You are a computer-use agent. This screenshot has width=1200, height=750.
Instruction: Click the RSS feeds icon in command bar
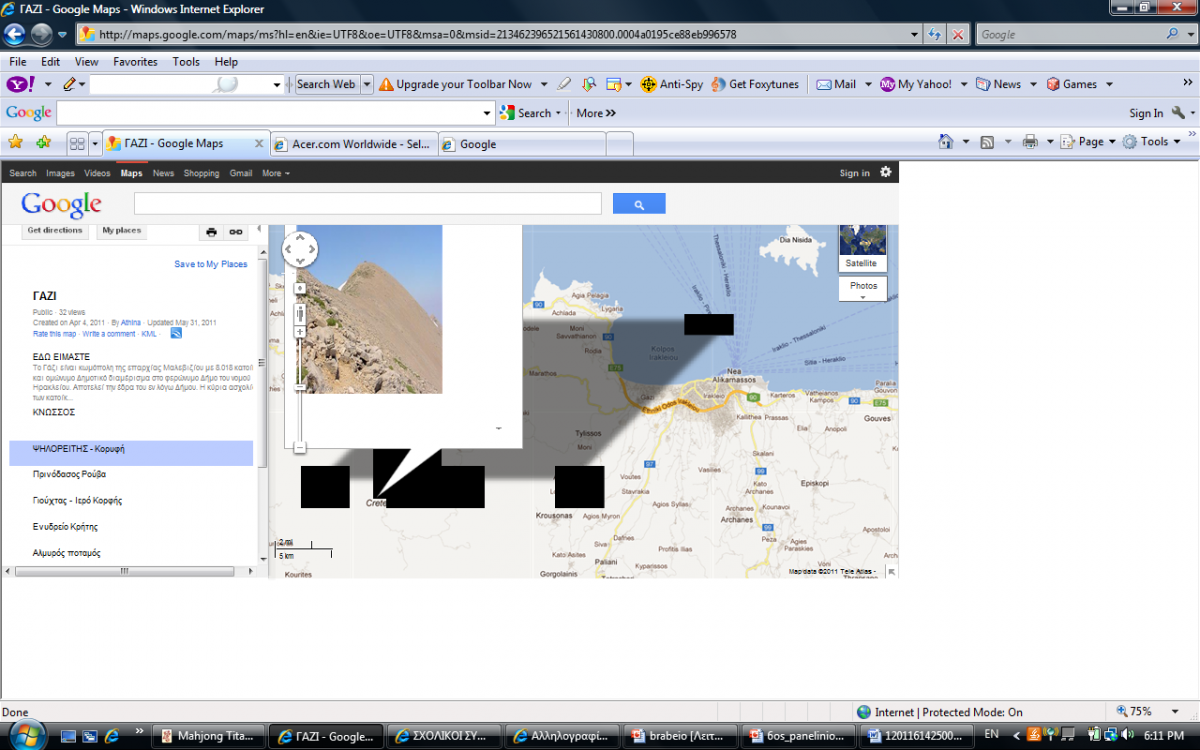(x=987, y=142)
